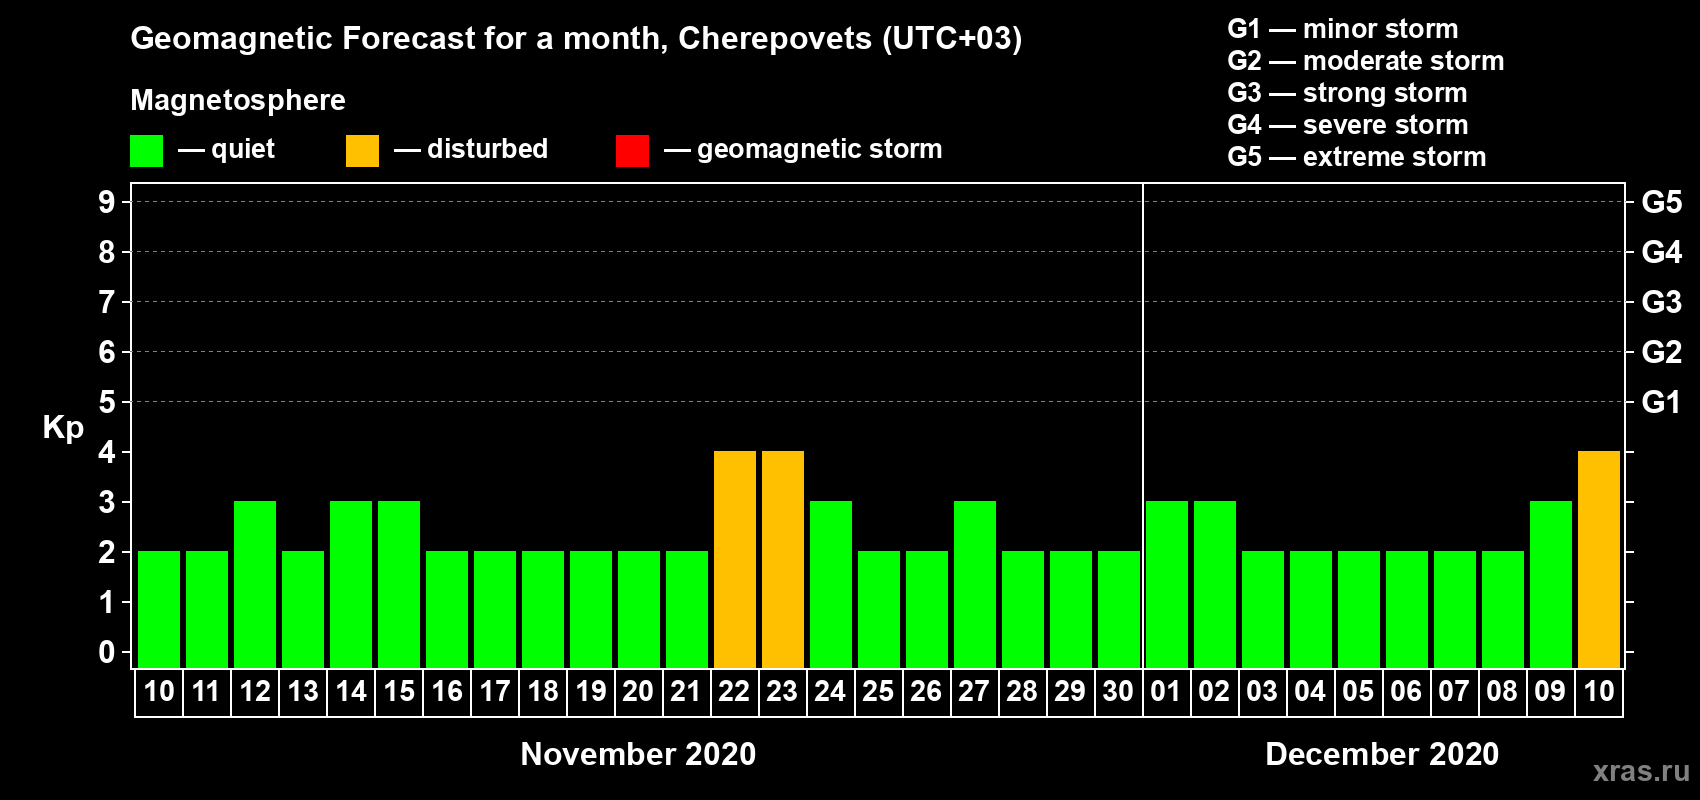Click the green bar above date 14
The width and height of the screenshot is (1700, 800).
click(x=351, y=585)
